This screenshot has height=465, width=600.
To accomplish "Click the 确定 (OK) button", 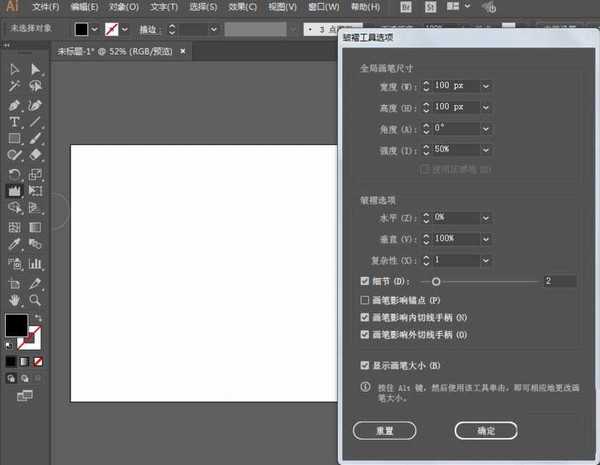I will pyautogui.click(x=485, y=430).
